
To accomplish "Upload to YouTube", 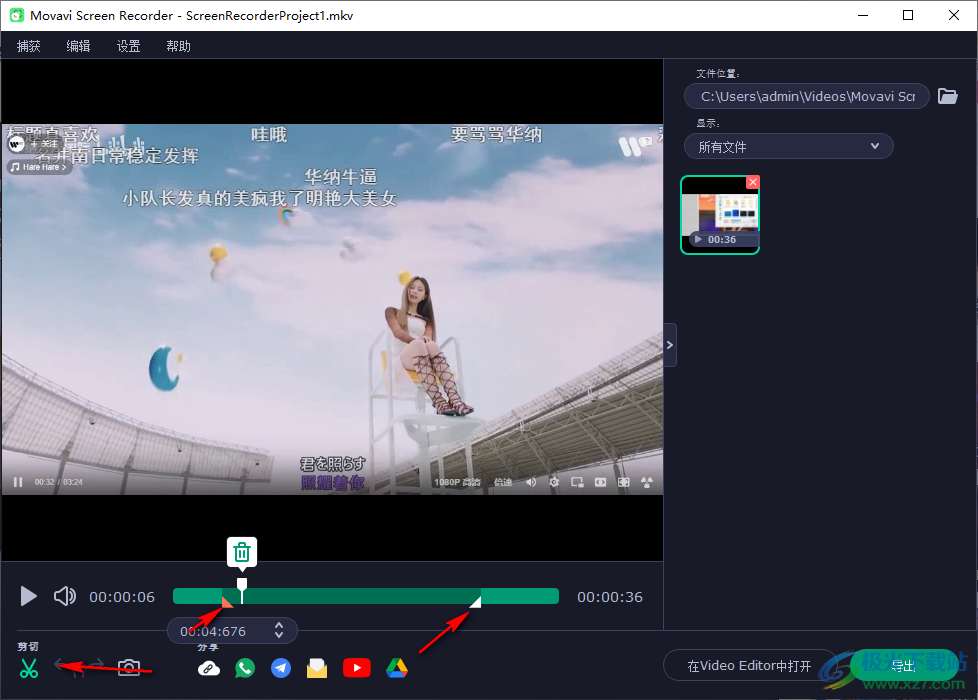I will (x=357, y=668).
